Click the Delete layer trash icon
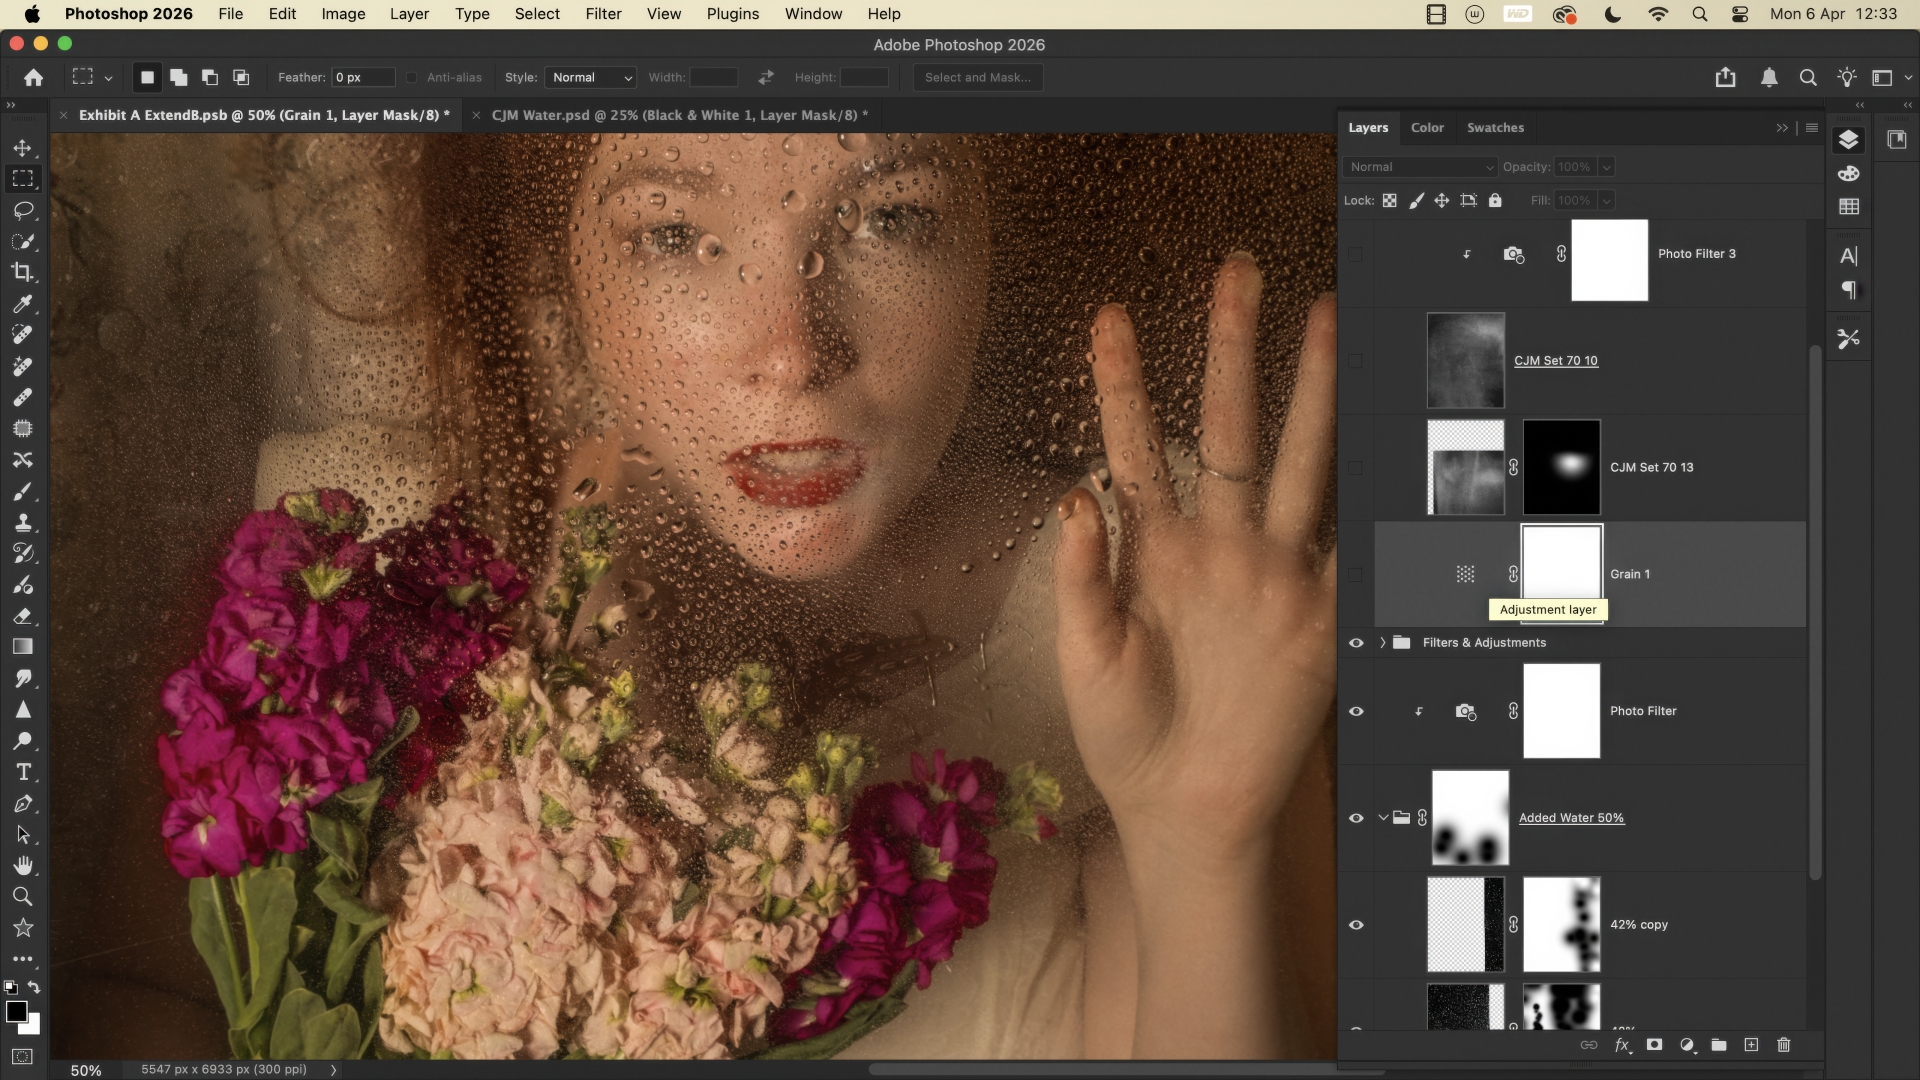 pyautogui.click(x=1783, y=1045)
